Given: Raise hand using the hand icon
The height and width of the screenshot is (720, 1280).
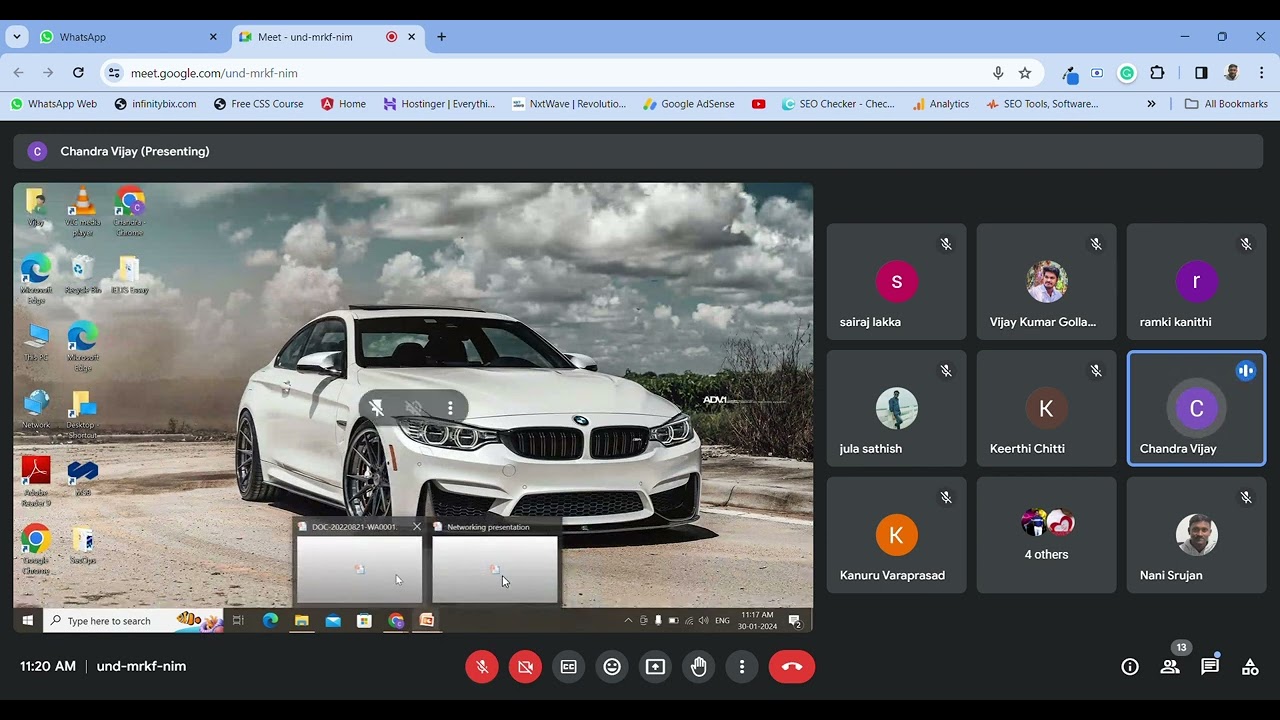Looking at the screenshot, I should point(699,667).
